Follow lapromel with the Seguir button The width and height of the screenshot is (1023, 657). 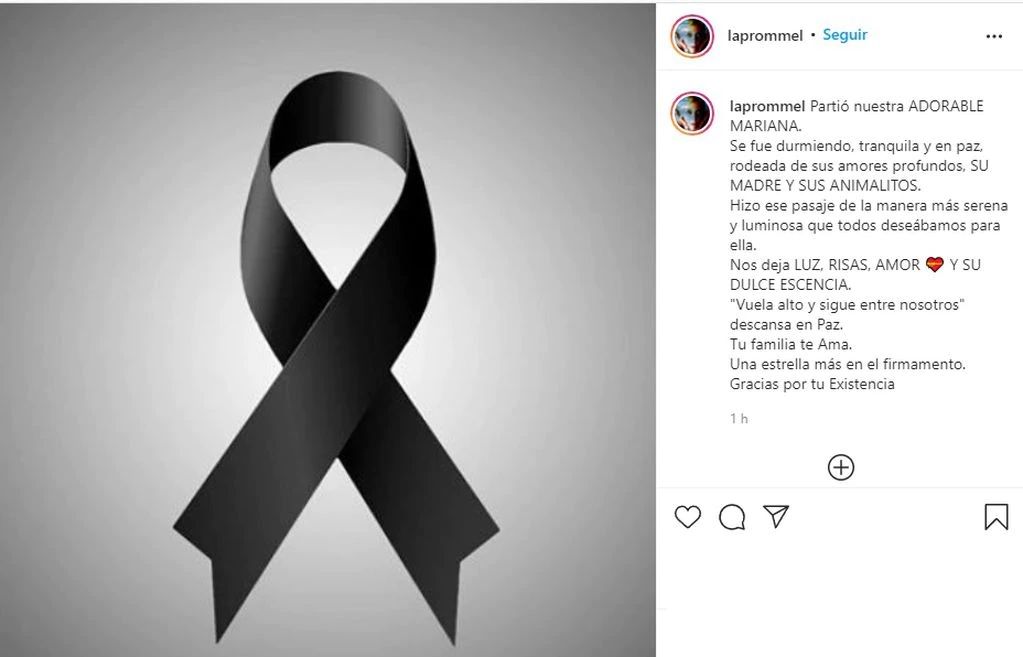(845, 35)
